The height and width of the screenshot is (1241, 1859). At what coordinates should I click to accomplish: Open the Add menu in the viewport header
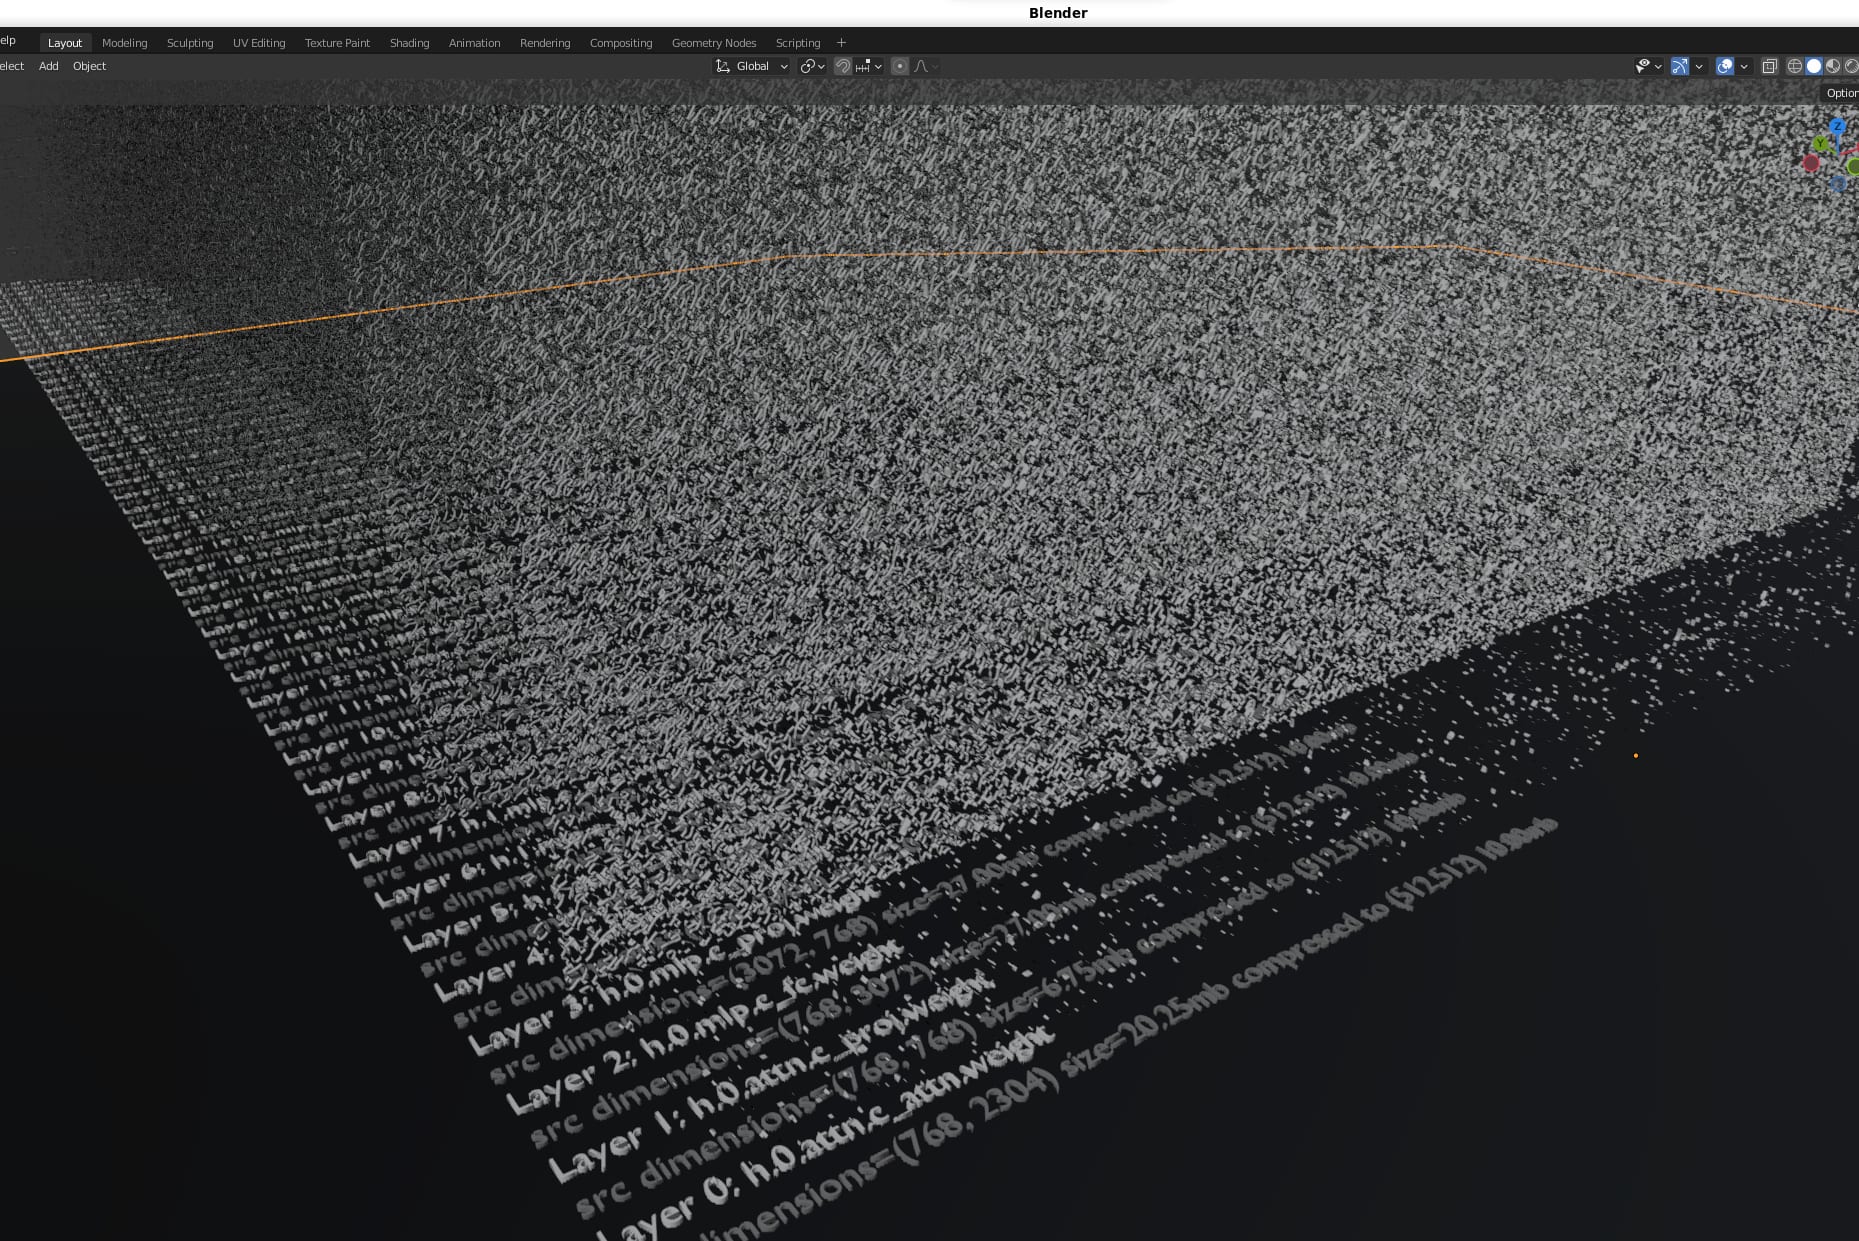[49, 66]
